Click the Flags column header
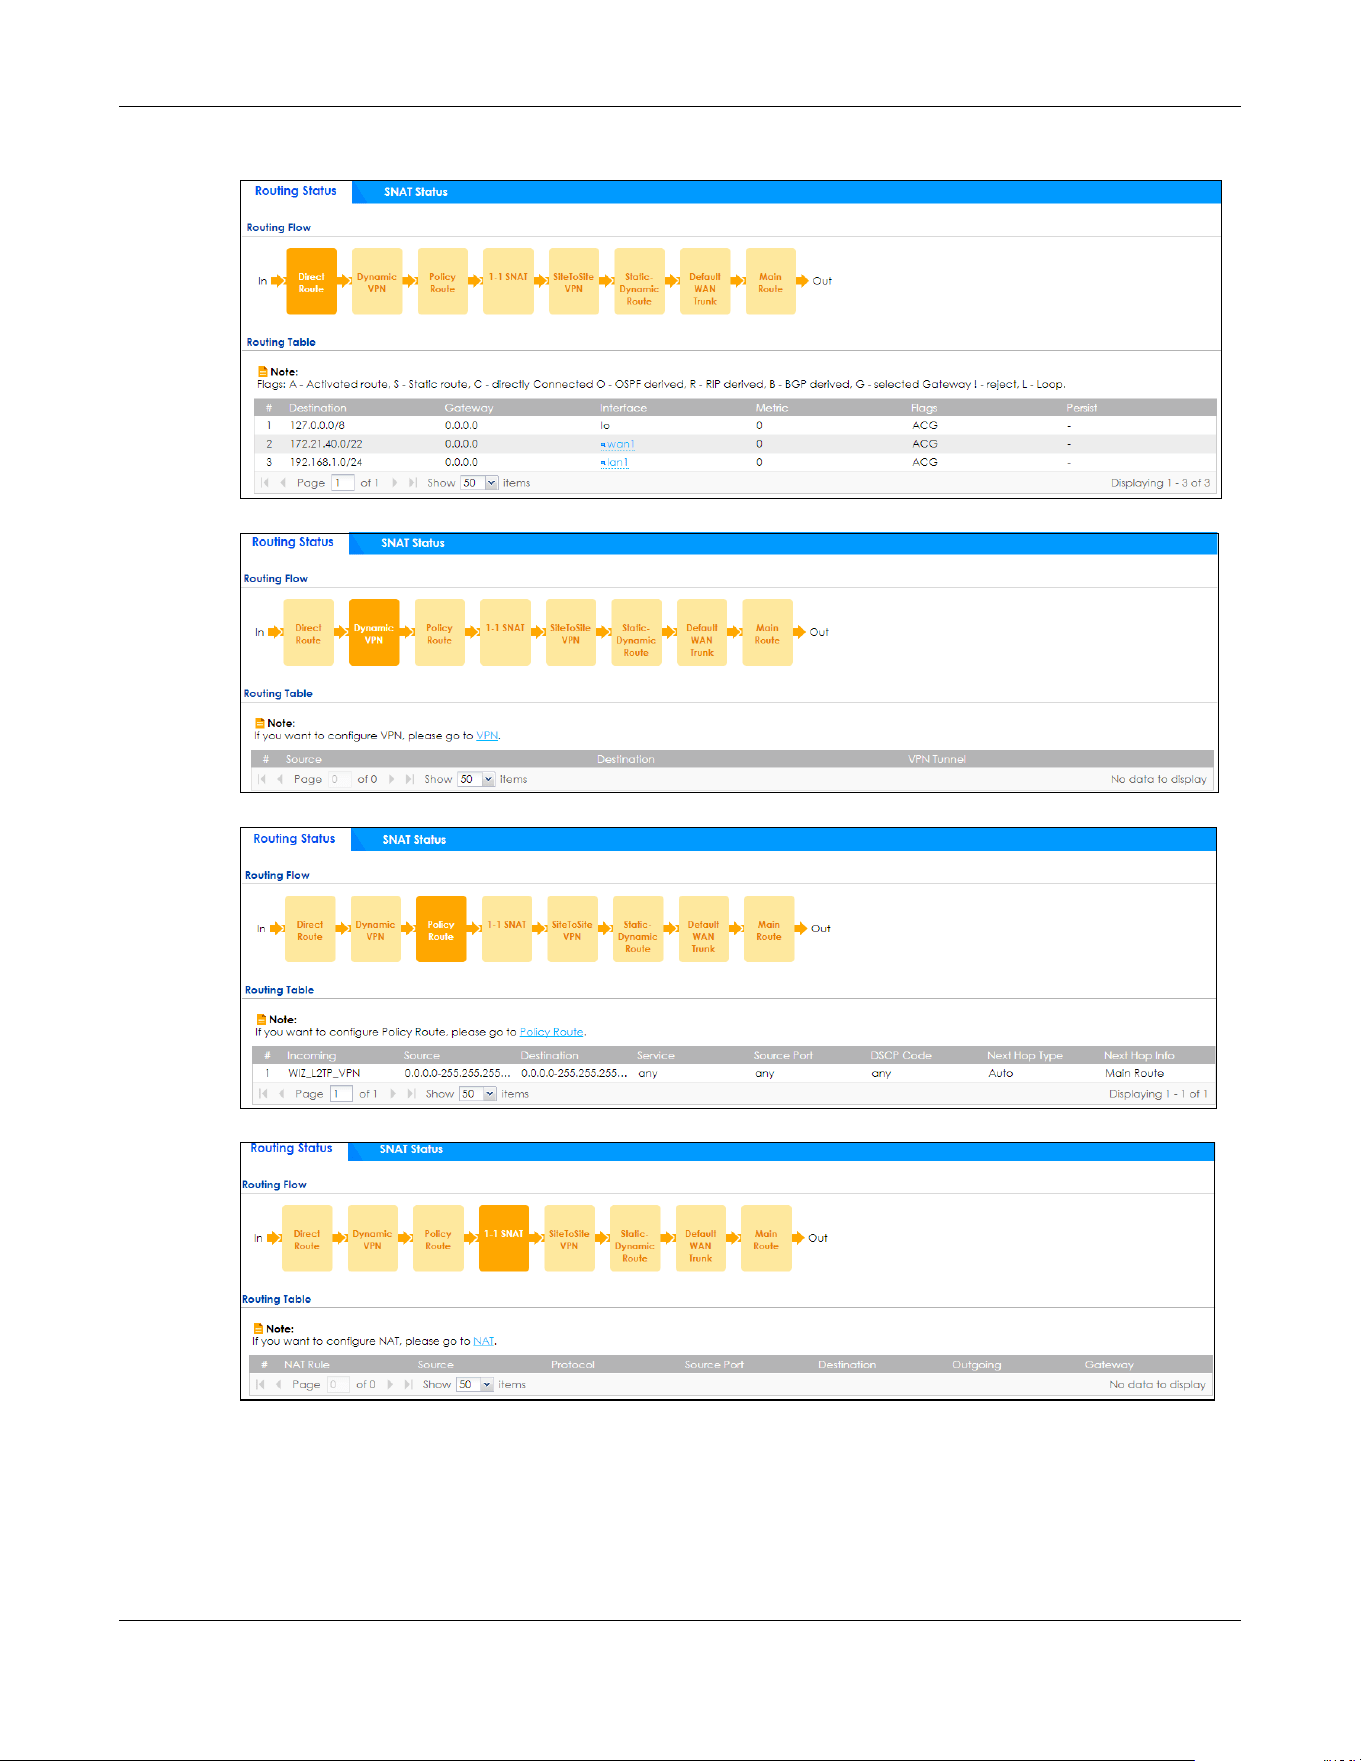 [x=924, y=408]
